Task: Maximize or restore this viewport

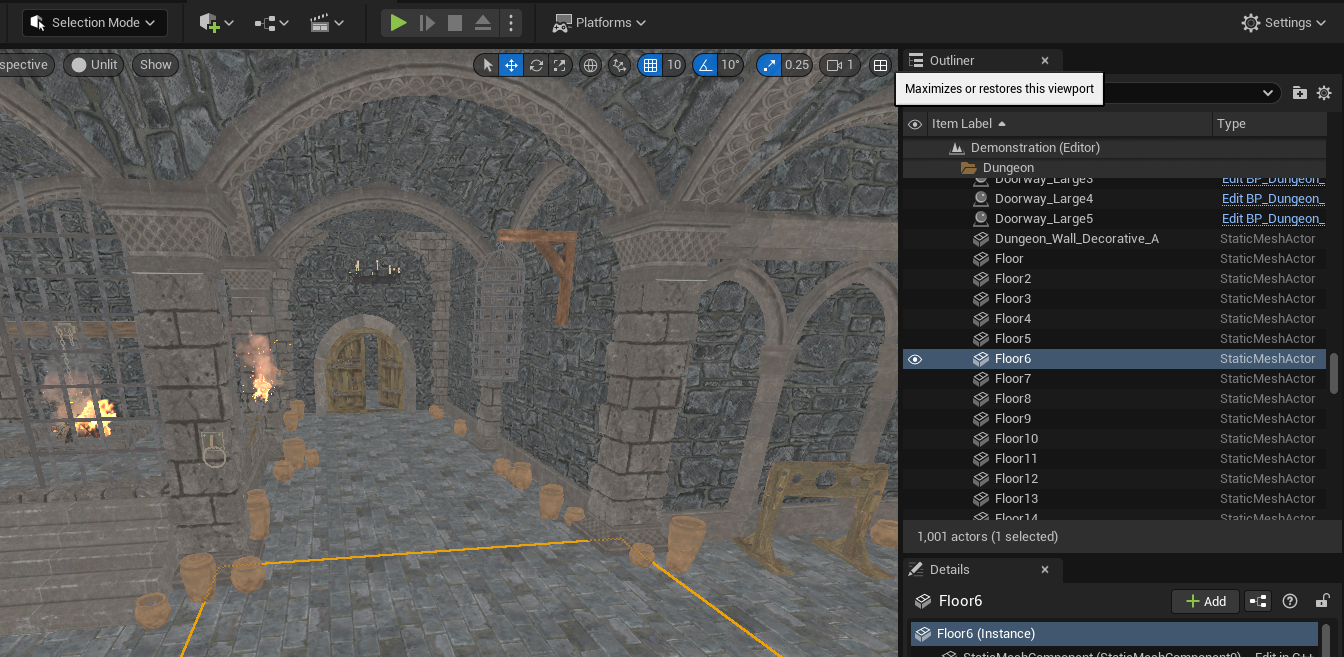Action: click(x=880, y=65)
